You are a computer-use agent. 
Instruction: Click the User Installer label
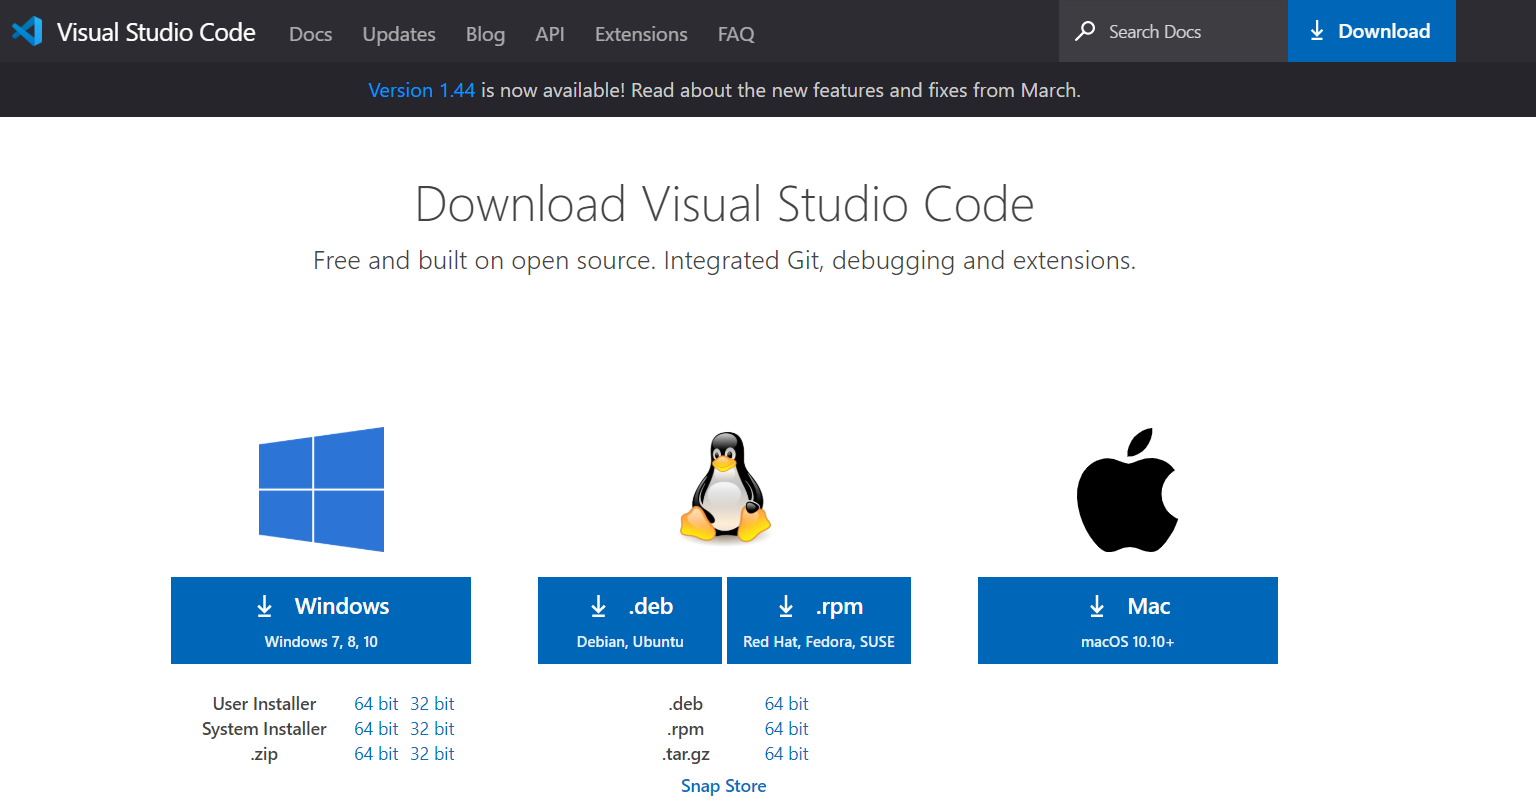click(x=264, y=704)
